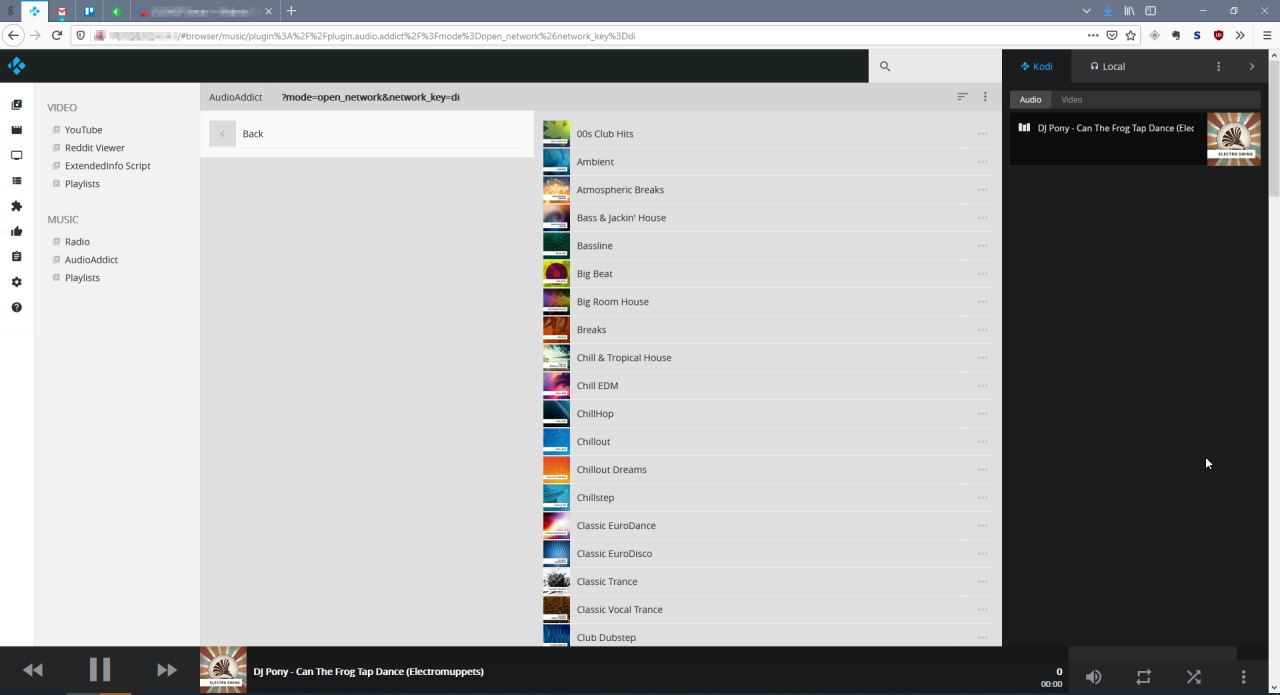Open the Bass & Jackin' House channel
The image size is (1280, 695).
click(621, 218)
